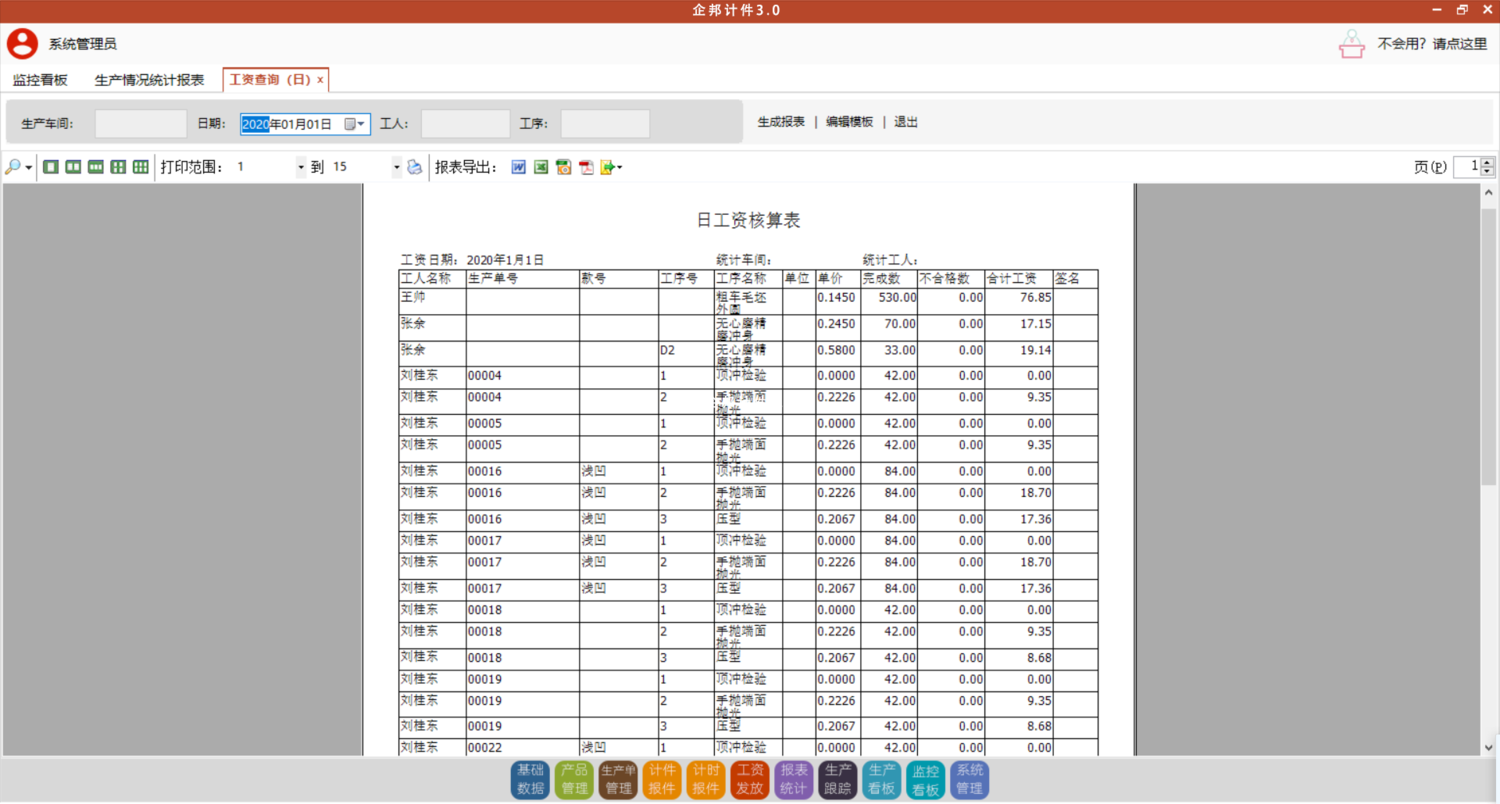This screenshot has width=1500, height=804.
Task: Open 基础数据 module in bottom bar
Action: [x=530, y=779]
